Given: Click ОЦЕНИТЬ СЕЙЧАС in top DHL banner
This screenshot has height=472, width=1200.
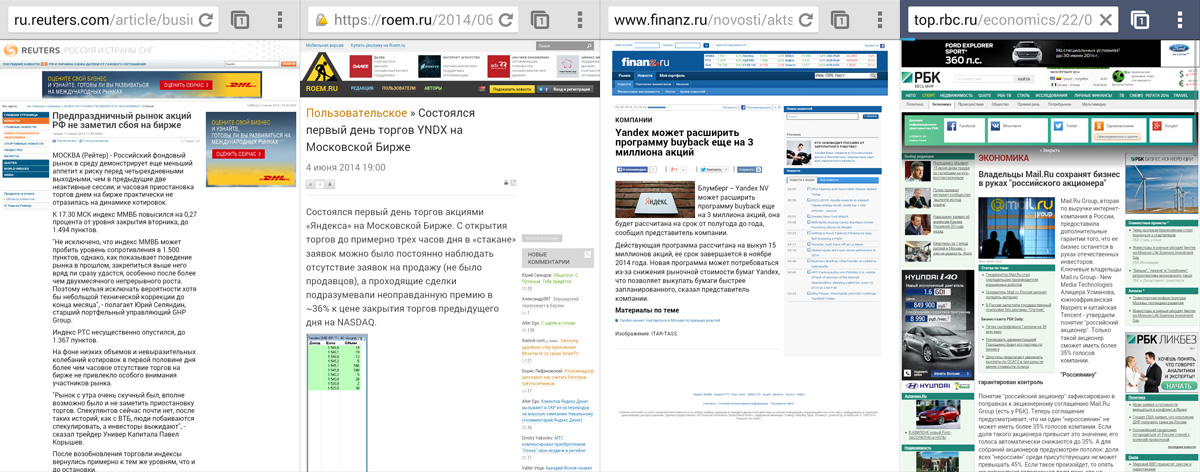Looking at the screenshot, I should coord(186,85).
